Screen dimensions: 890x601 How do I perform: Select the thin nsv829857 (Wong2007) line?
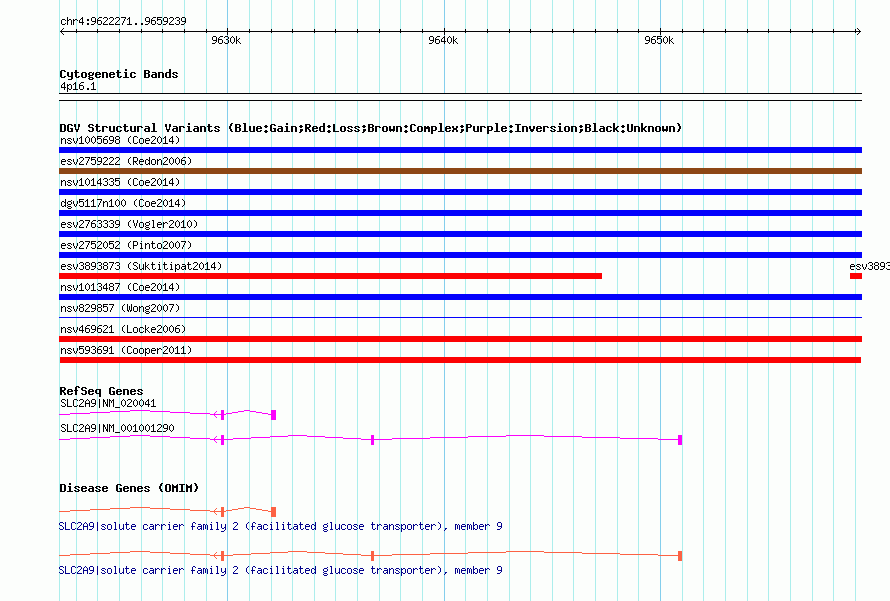pyautogui.click(x=460, y=317)
